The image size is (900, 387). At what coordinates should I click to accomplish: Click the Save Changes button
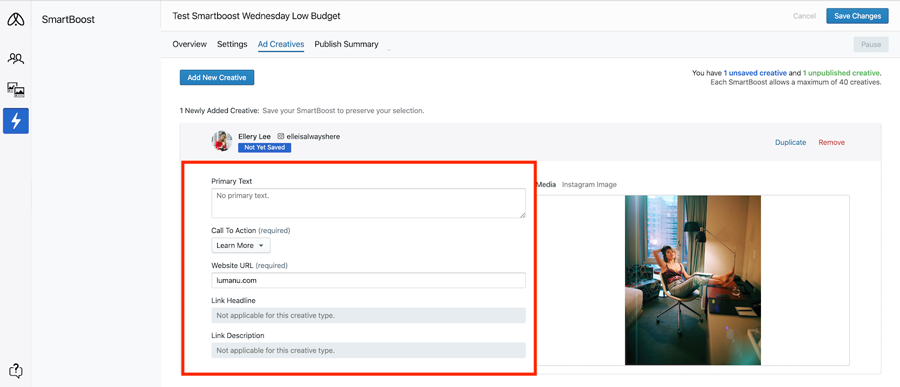[857, 16]
